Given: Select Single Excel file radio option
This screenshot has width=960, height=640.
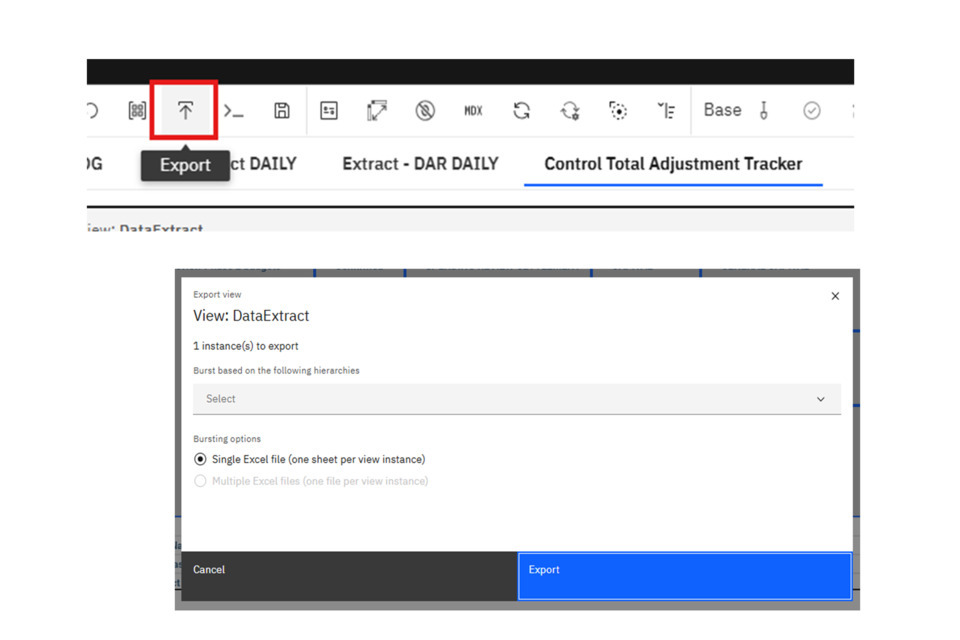Looking at the screenshot, I should click(201, 459).
